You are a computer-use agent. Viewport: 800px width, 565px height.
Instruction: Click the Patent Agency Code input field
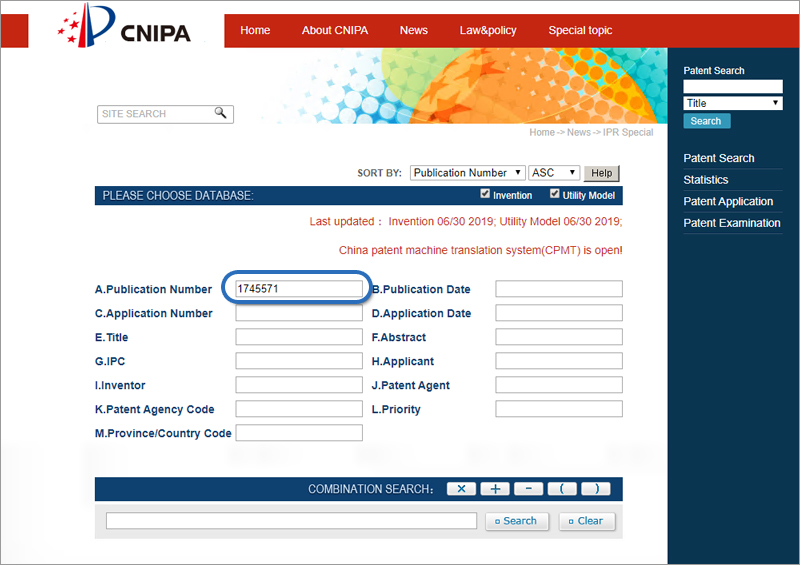[x=299, y=409]
